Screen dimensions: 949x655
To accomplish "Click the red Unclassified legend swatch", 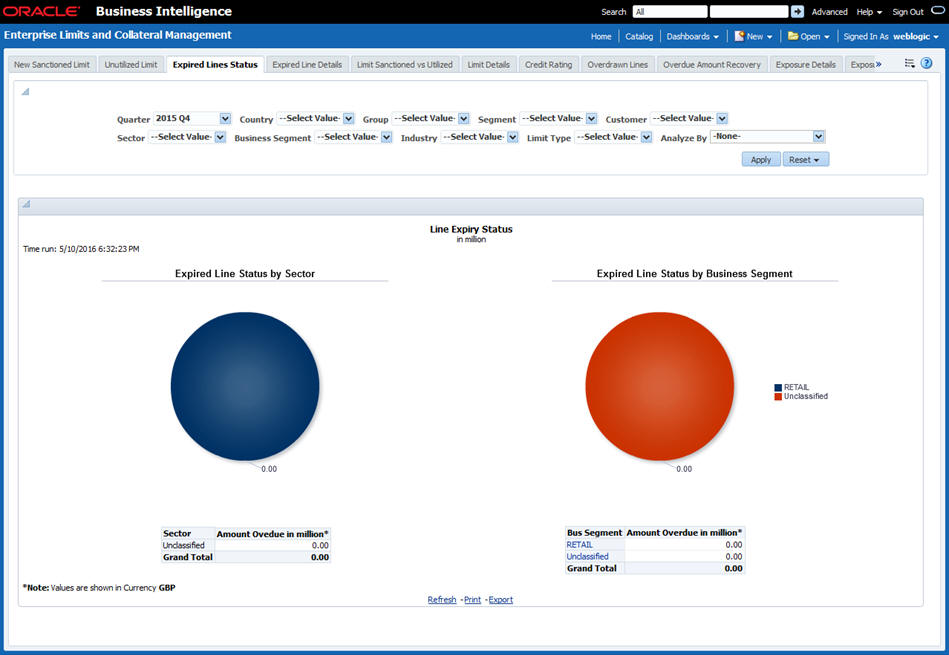I will click(778, 397).
